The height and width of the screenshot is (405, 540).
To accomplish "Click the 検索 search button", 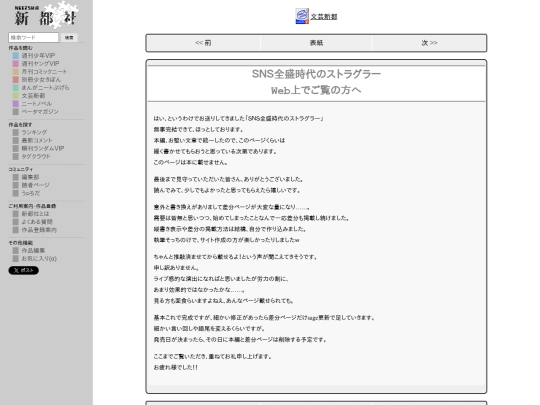I will click(x=69, y=38).
